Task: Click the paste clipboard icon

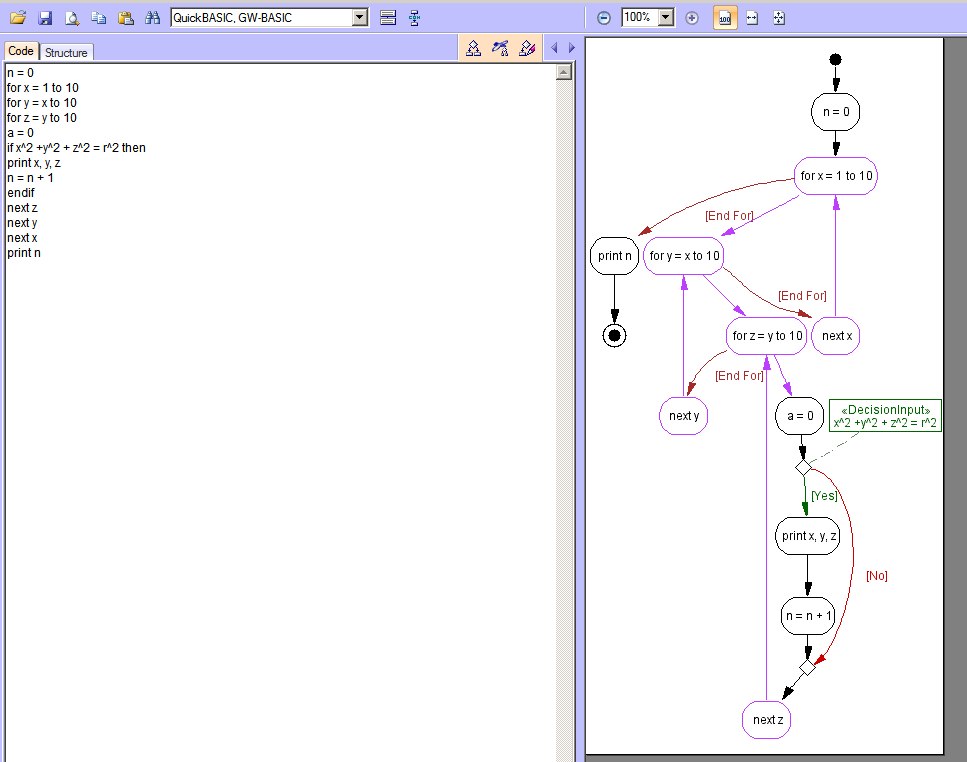Action: [x=125, y=18]
